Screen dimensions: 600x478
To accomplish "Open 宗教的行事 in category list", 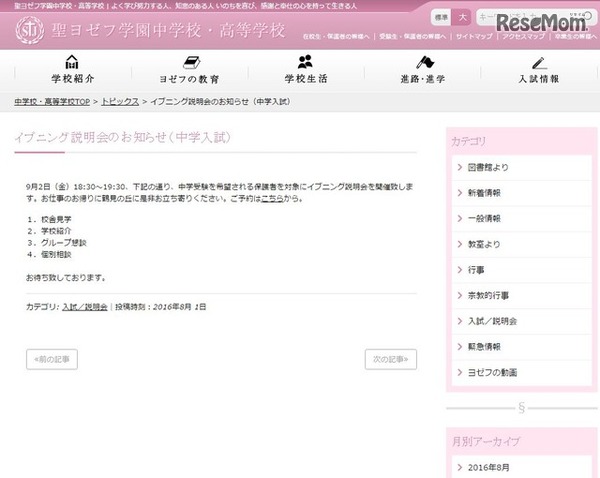I will (522, 295).
